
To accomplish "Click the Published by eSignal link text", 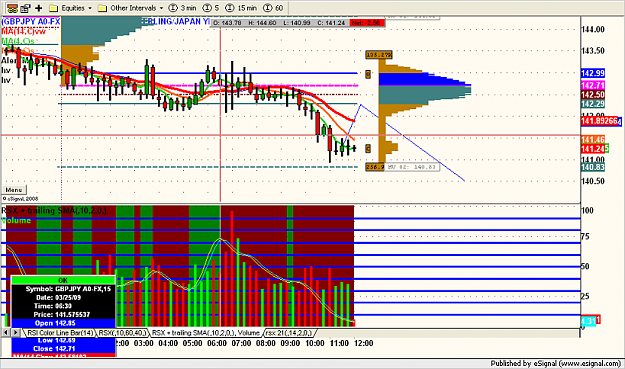I will (x=555, y=363).
